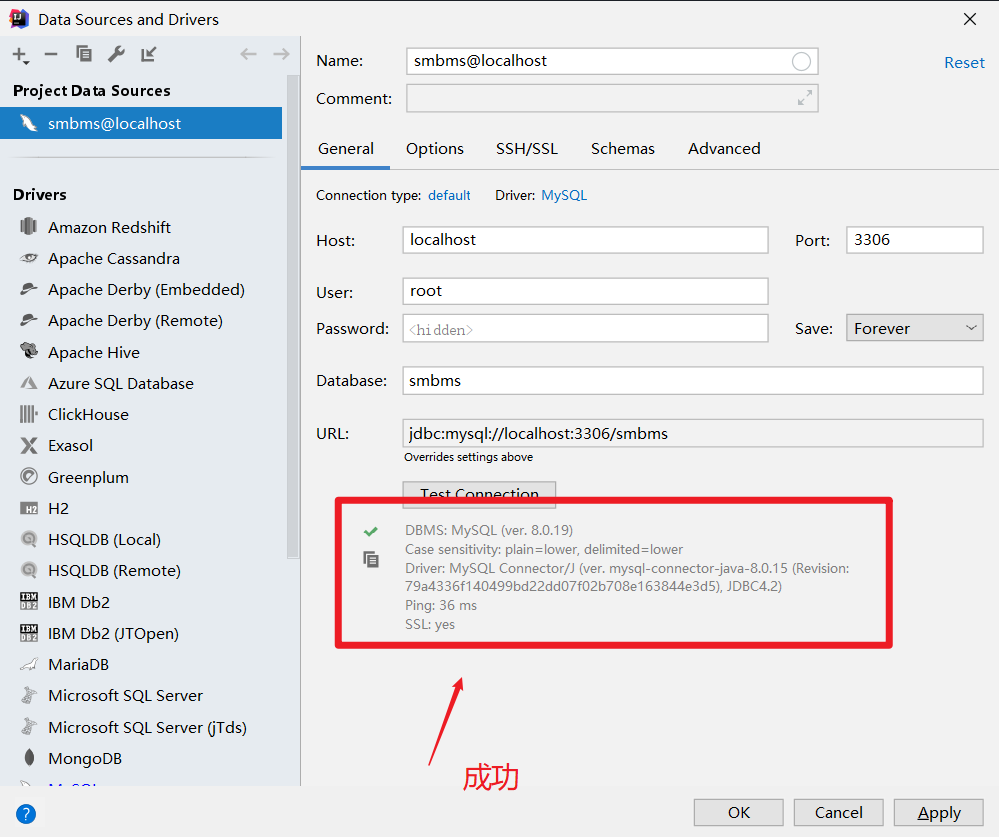
Task: Click the Port field showing 3306
Action: point(914,240)
